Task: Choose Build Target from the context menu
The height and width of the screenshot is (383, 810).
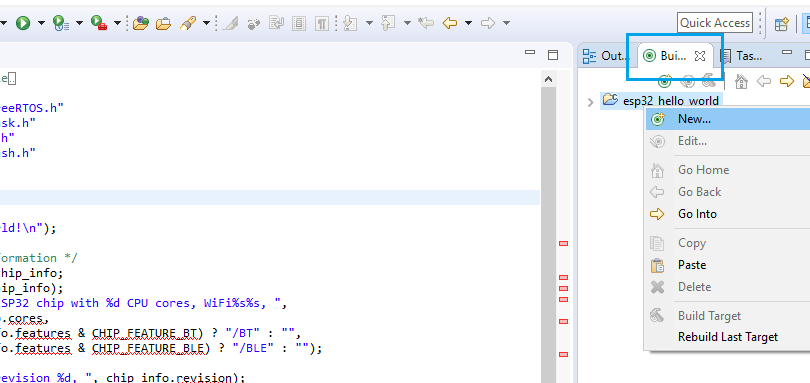Action: coord(727,316)
